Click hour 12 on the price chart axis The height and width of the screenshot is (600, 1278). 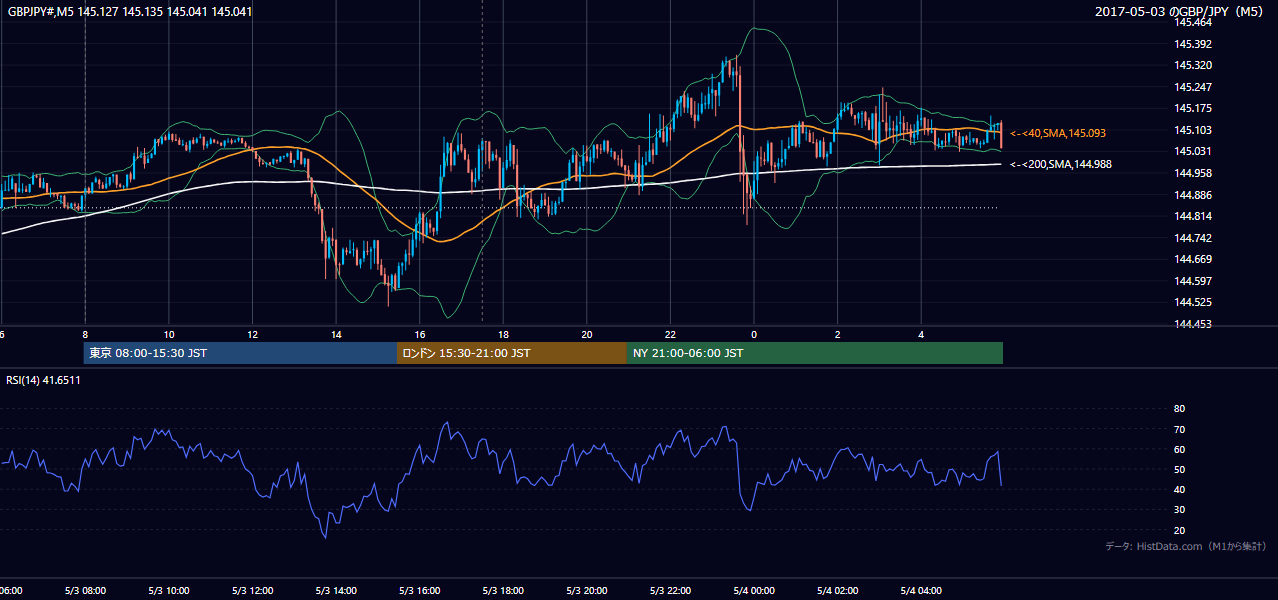click(x=252, y=334)
